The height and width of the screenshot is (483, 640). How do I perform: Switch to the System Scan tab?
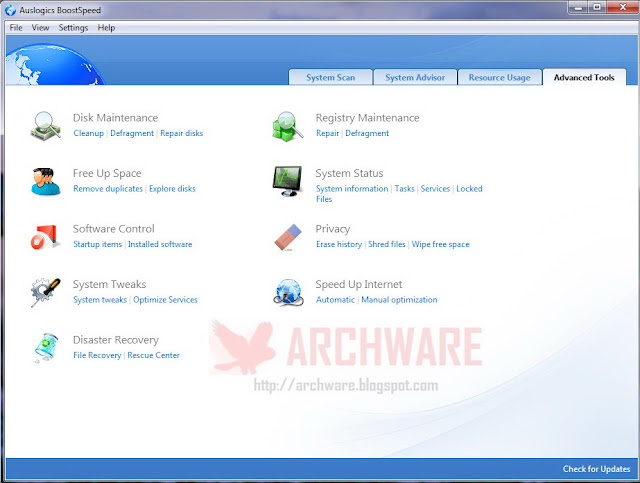331,77
